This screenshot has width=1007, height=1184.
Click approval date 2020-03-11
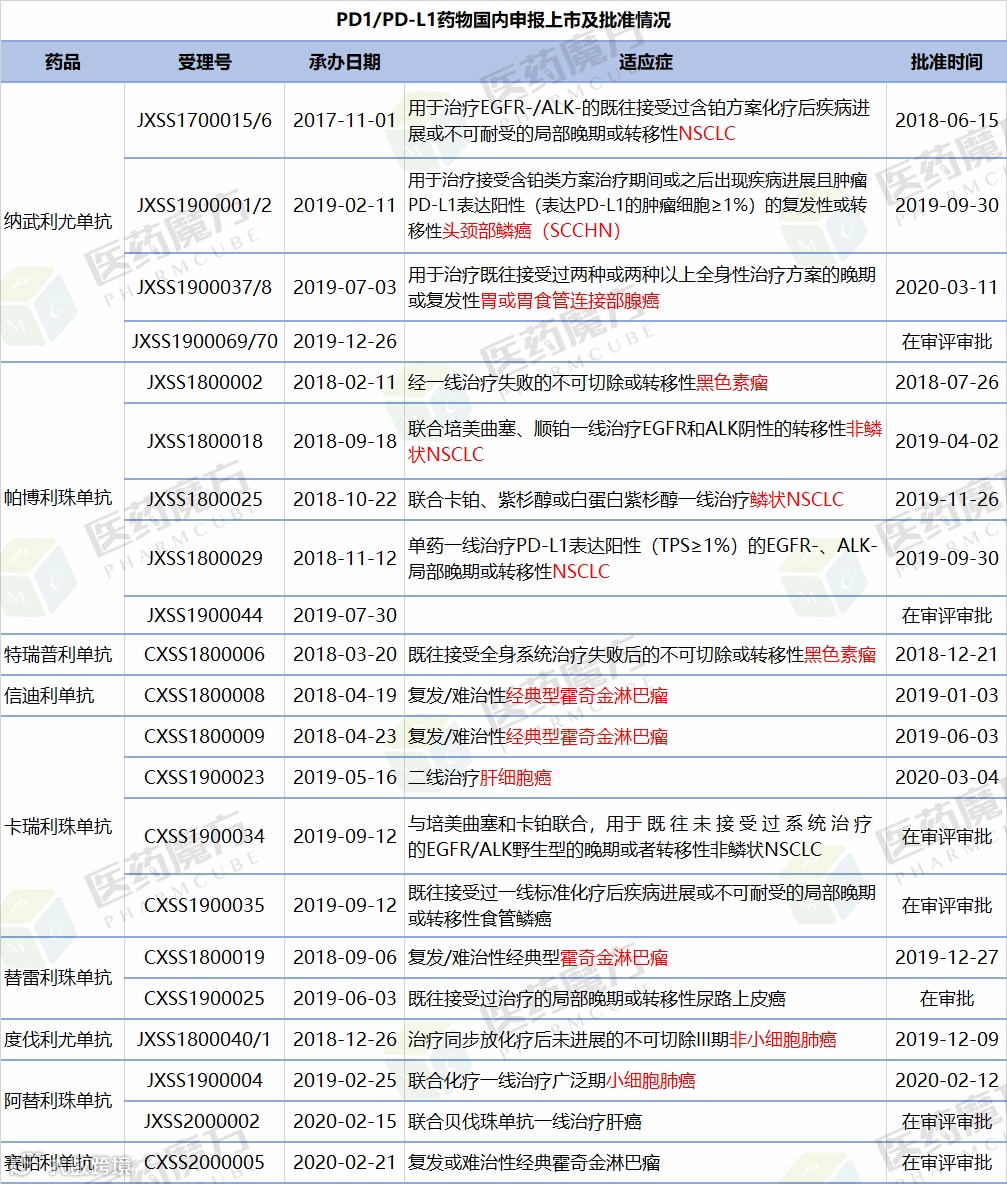[x=947, y=288]
